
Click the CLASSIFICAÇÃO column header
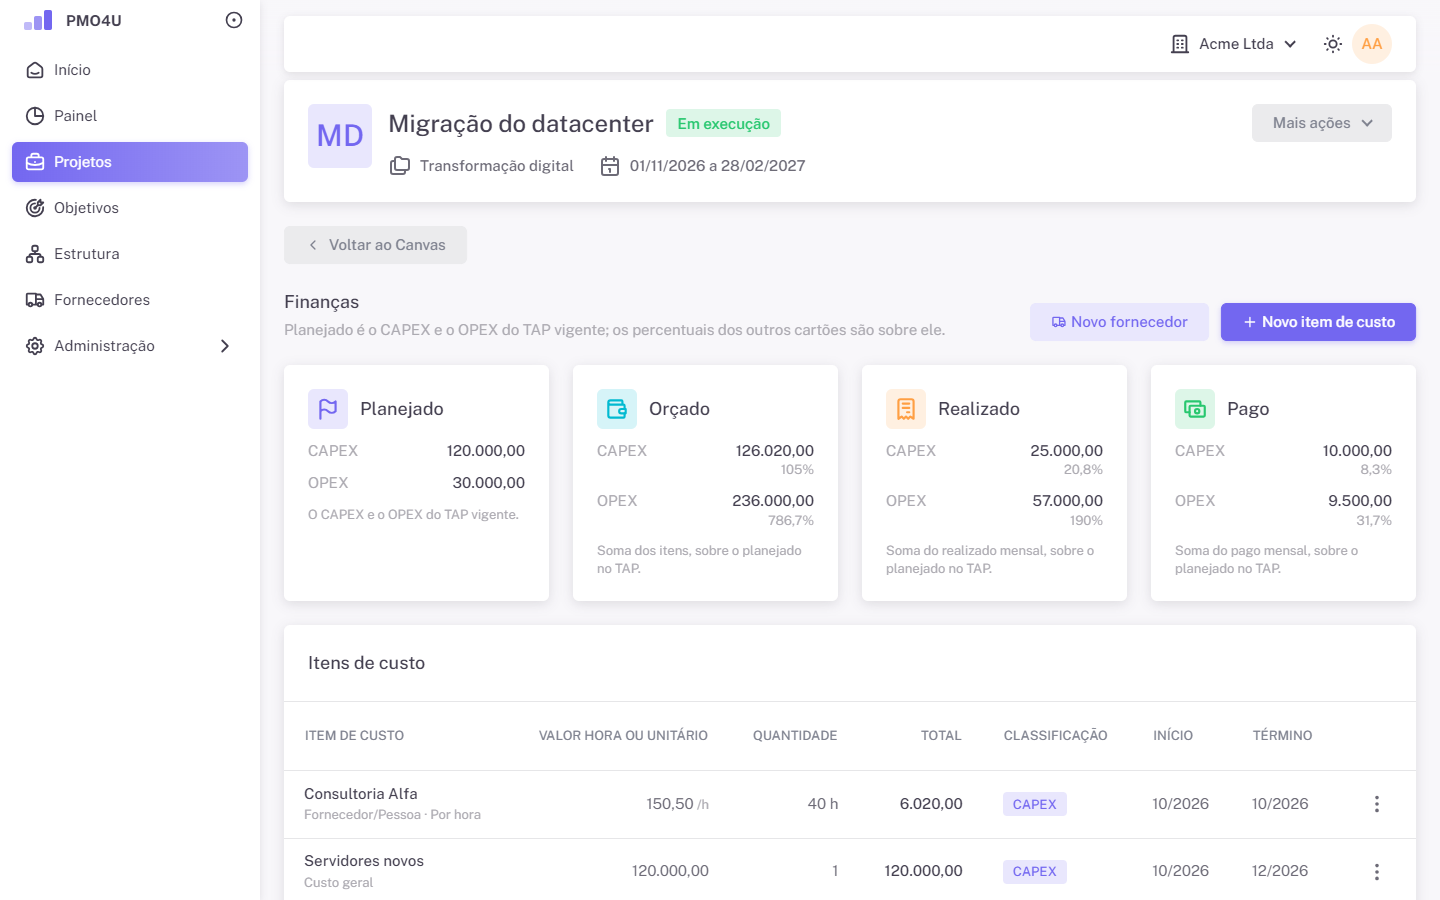pos(1055,736)
